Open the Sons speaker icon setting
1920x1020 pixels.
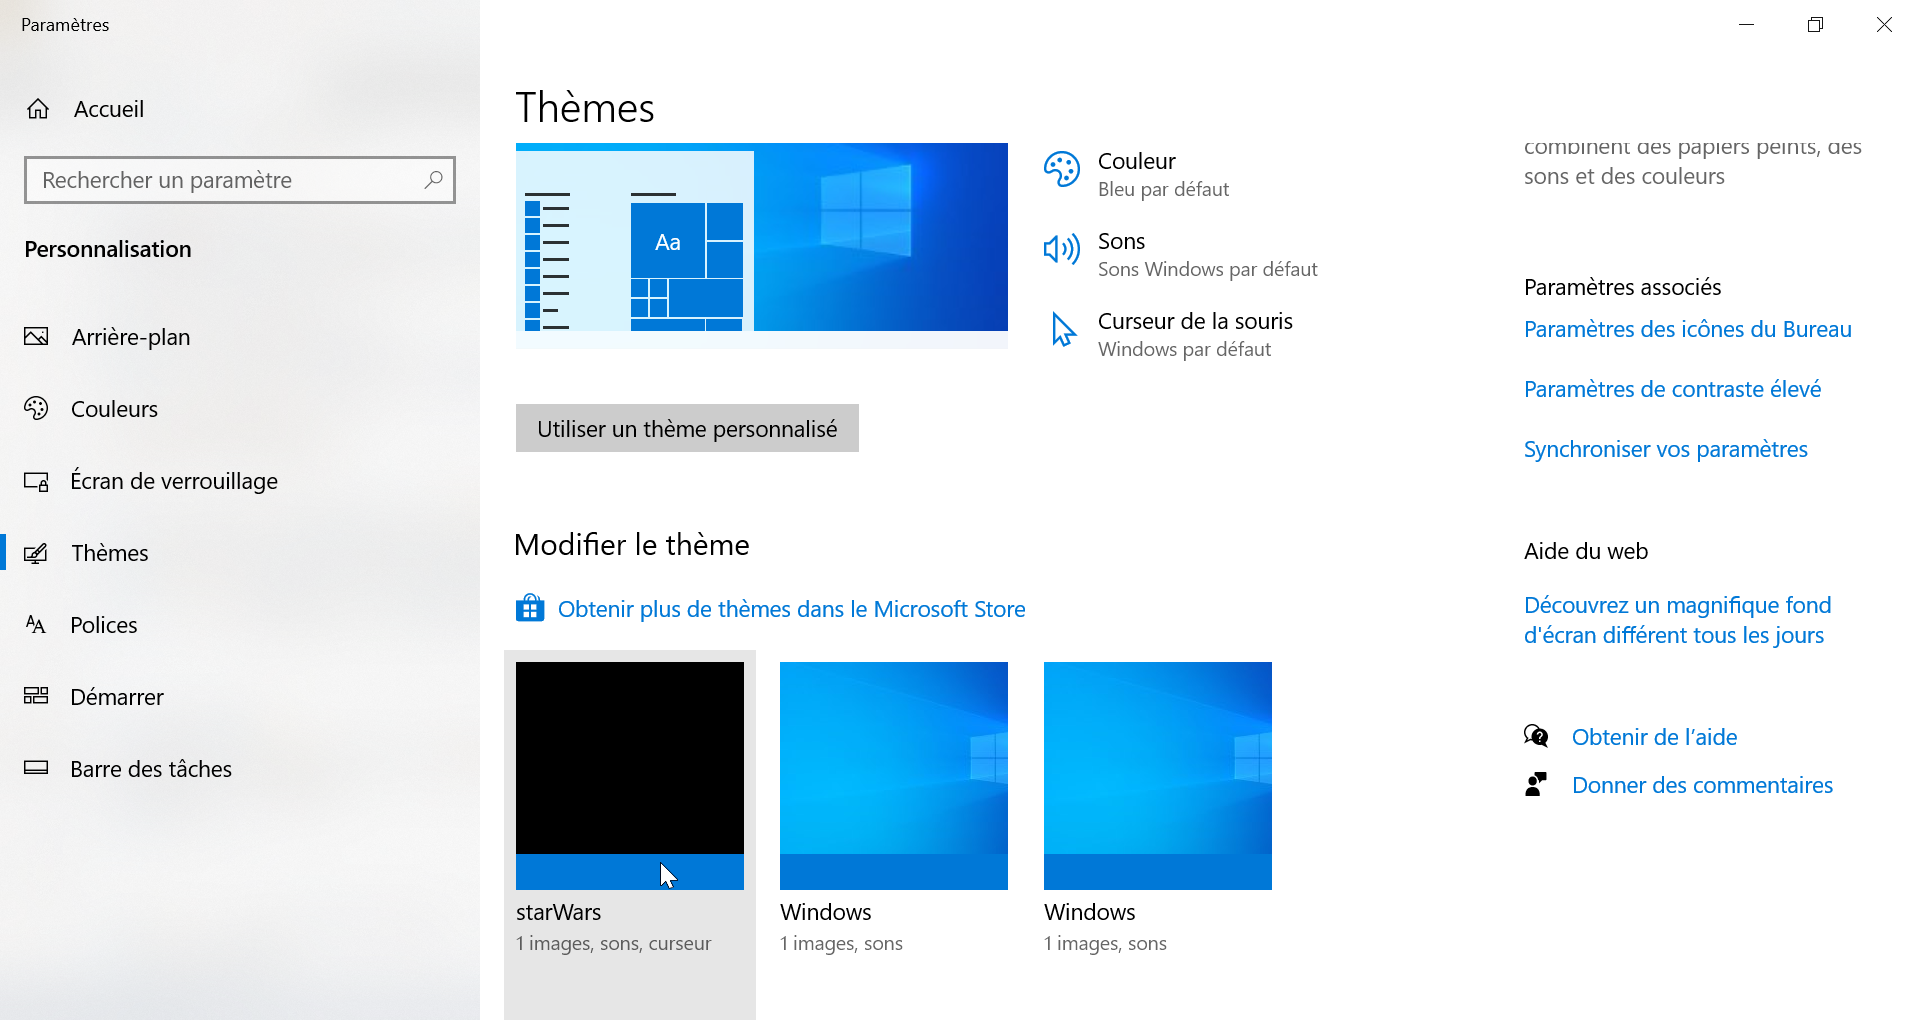click(1061, 249)
